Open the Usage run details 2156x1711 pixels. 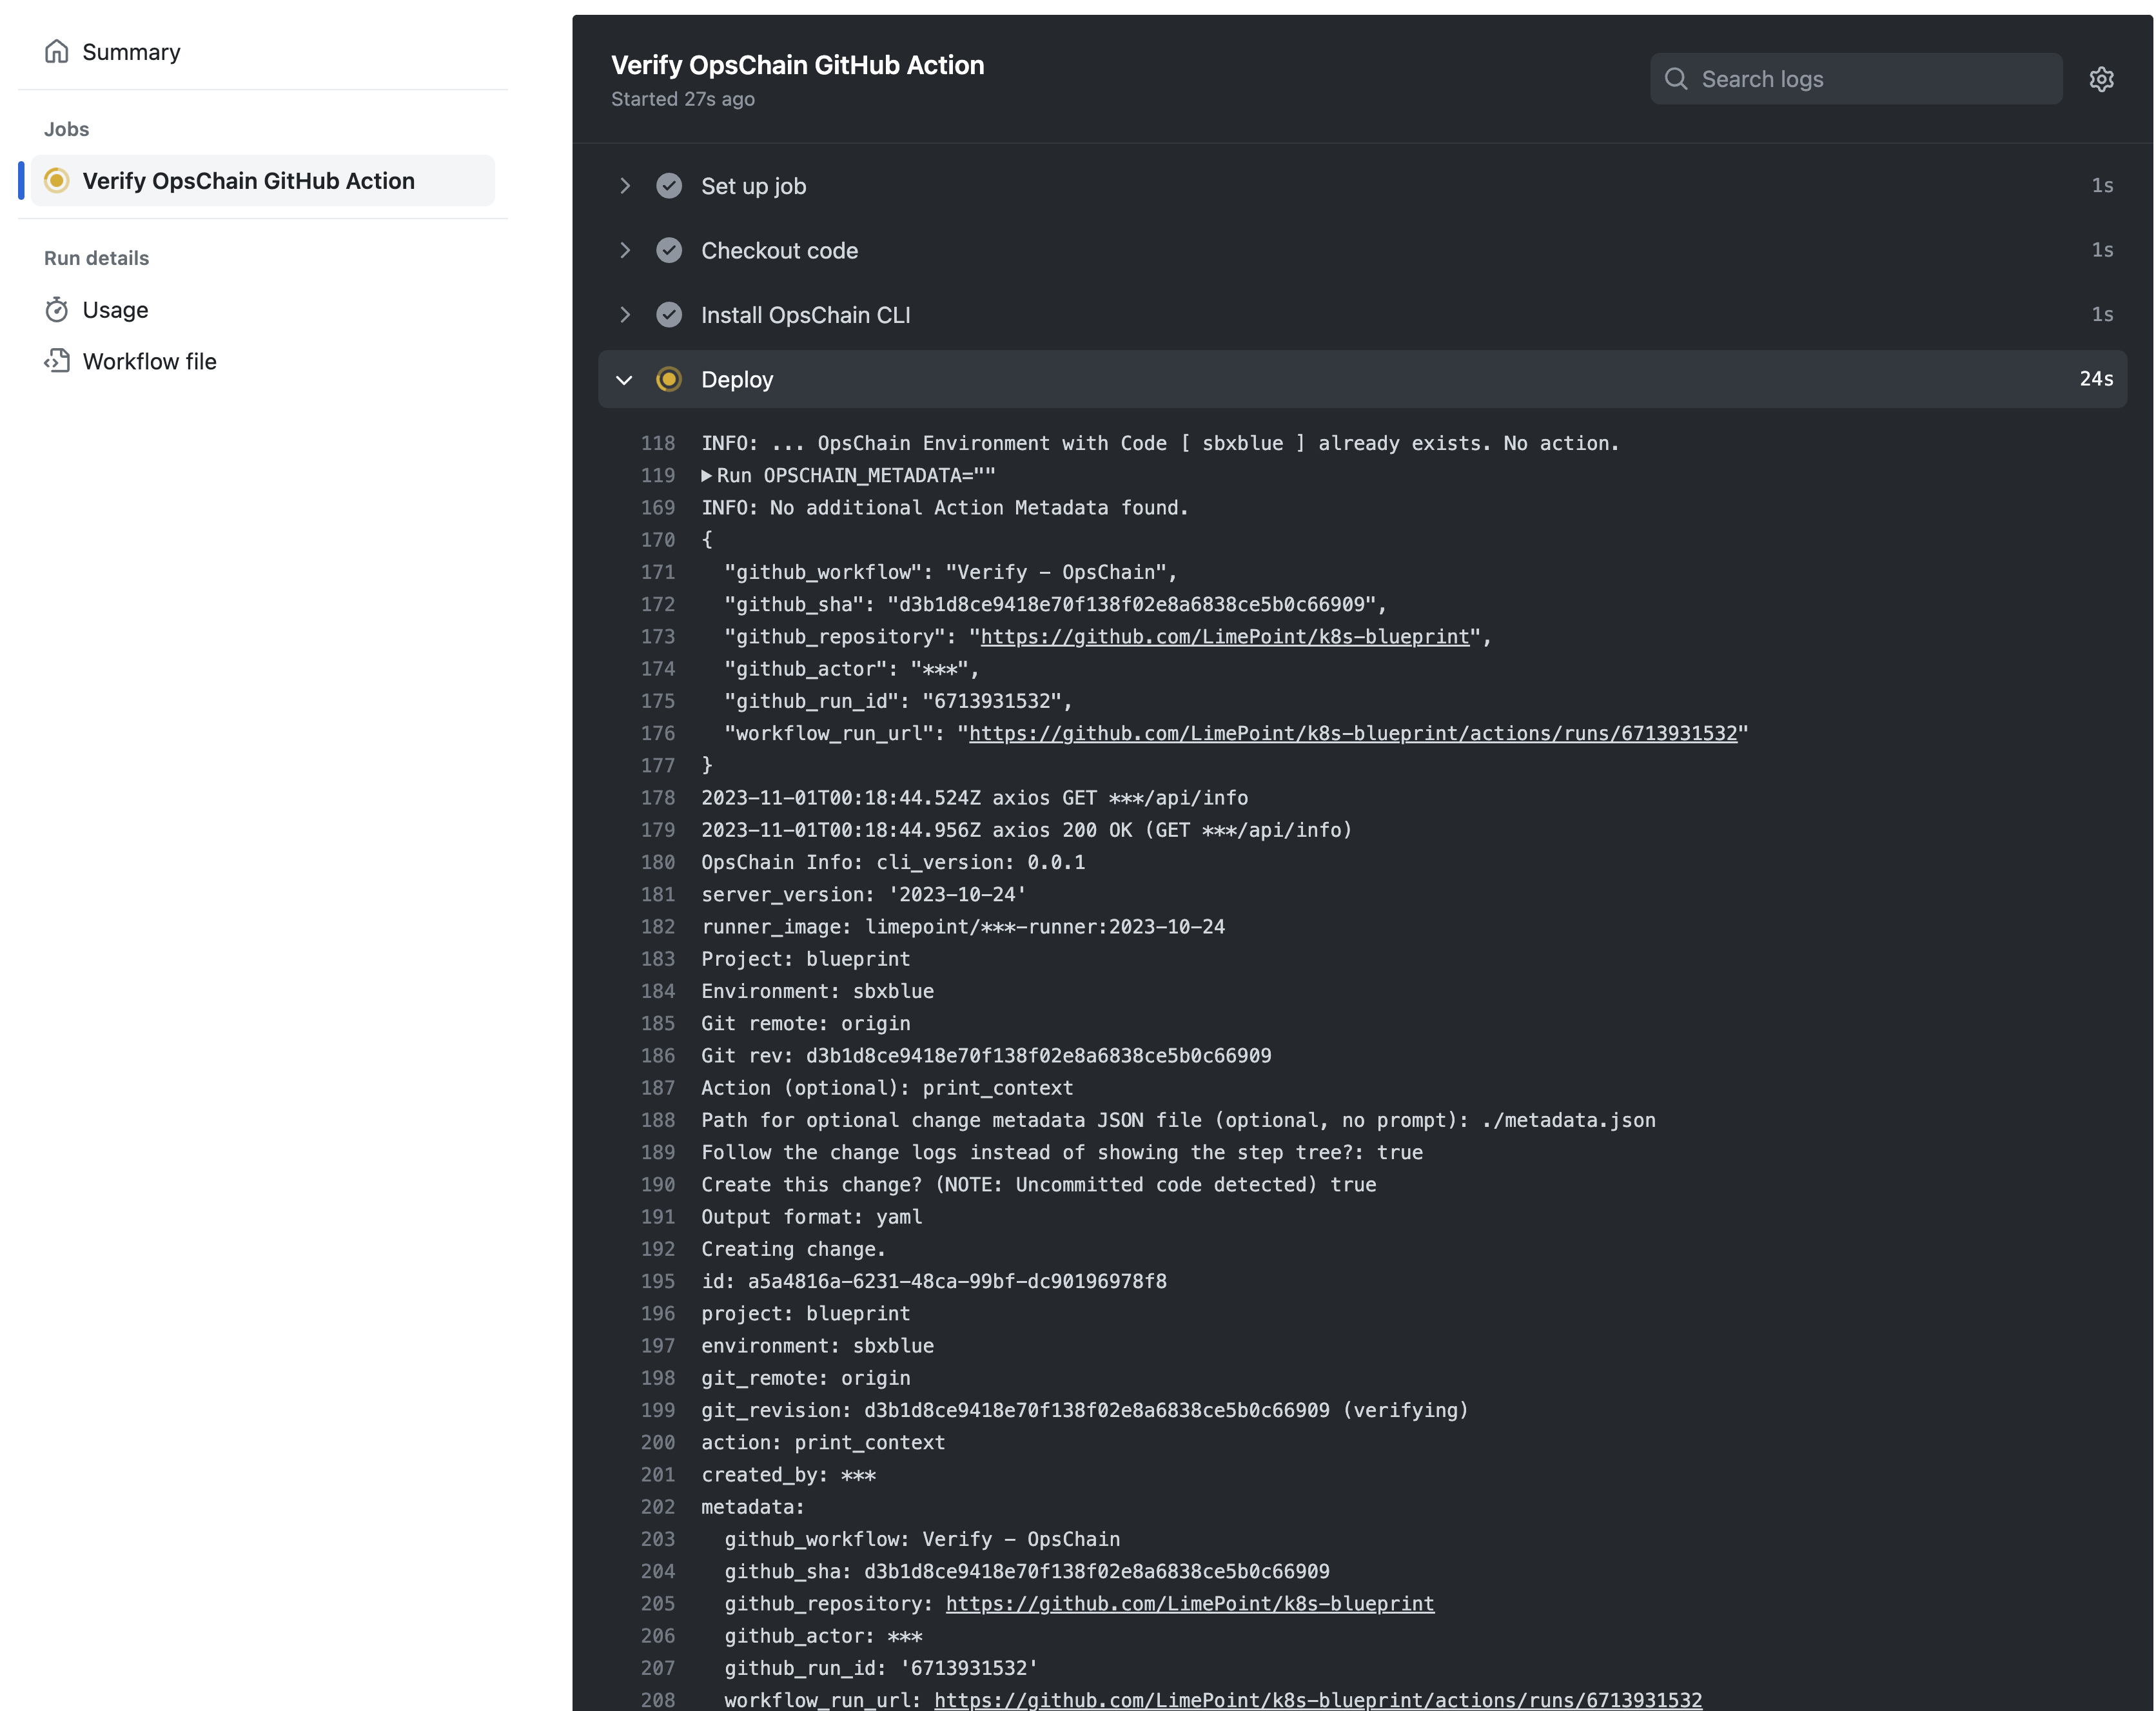tap(115, 310)
